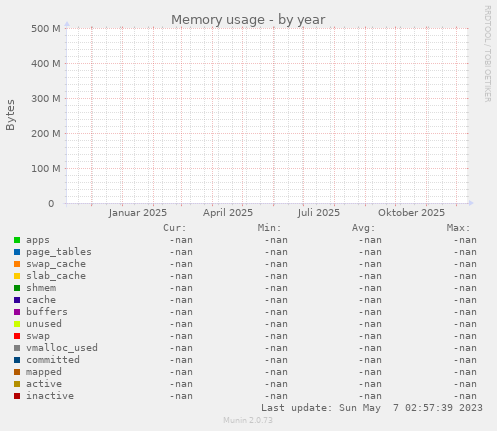Click the 'Bytes' vertical axis label
Screen dimensions: 497x431
(10, 115)
